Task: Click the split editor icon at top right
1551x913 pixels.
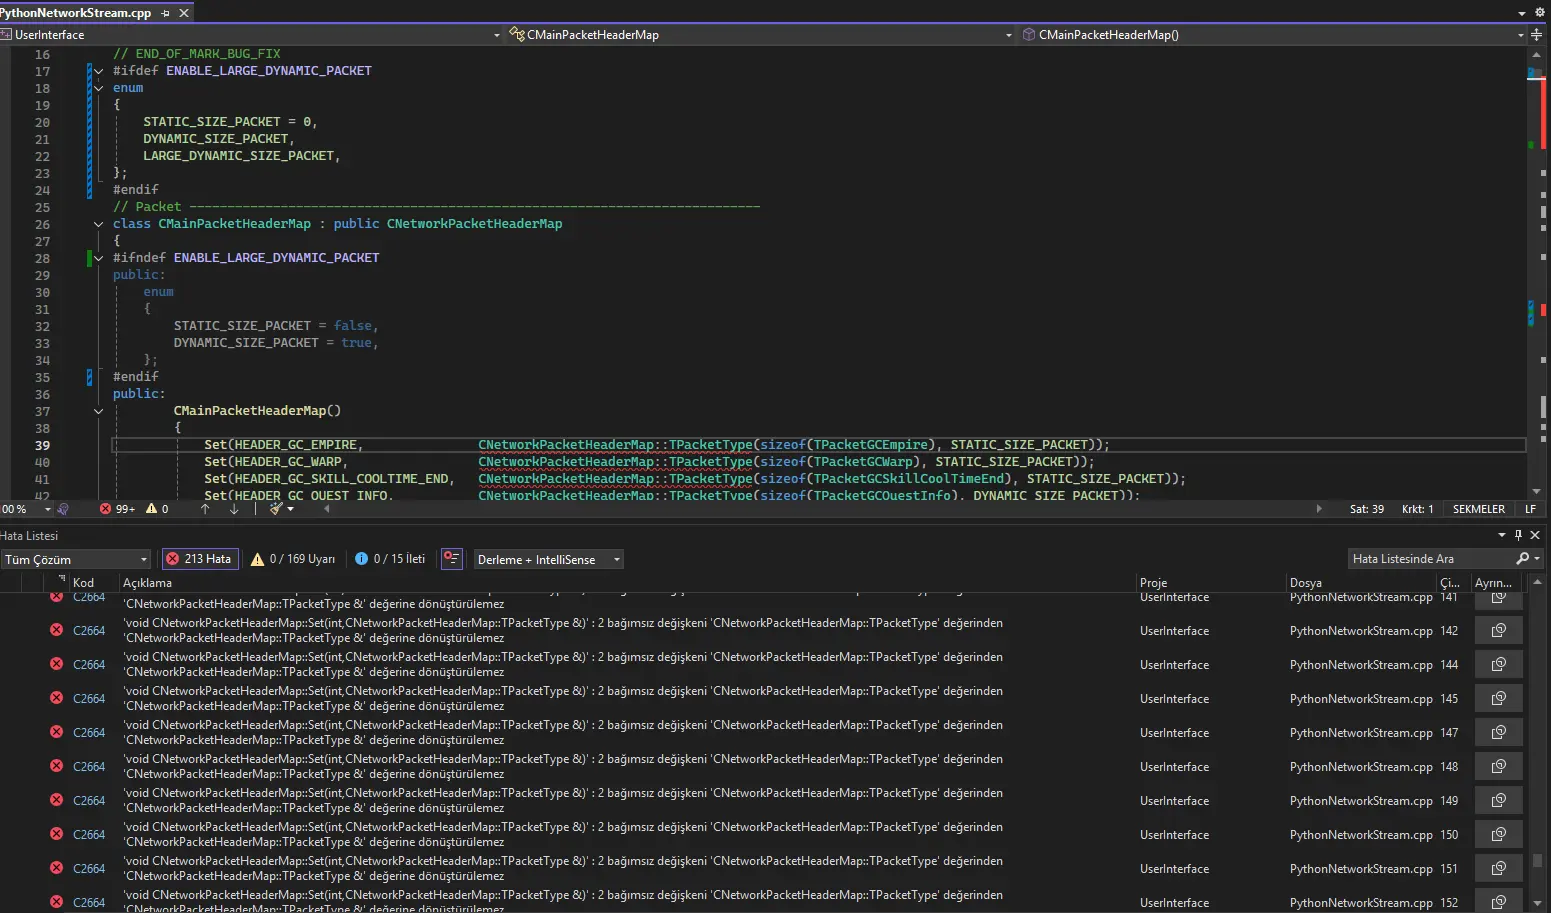Action: tap(1536, 35)
